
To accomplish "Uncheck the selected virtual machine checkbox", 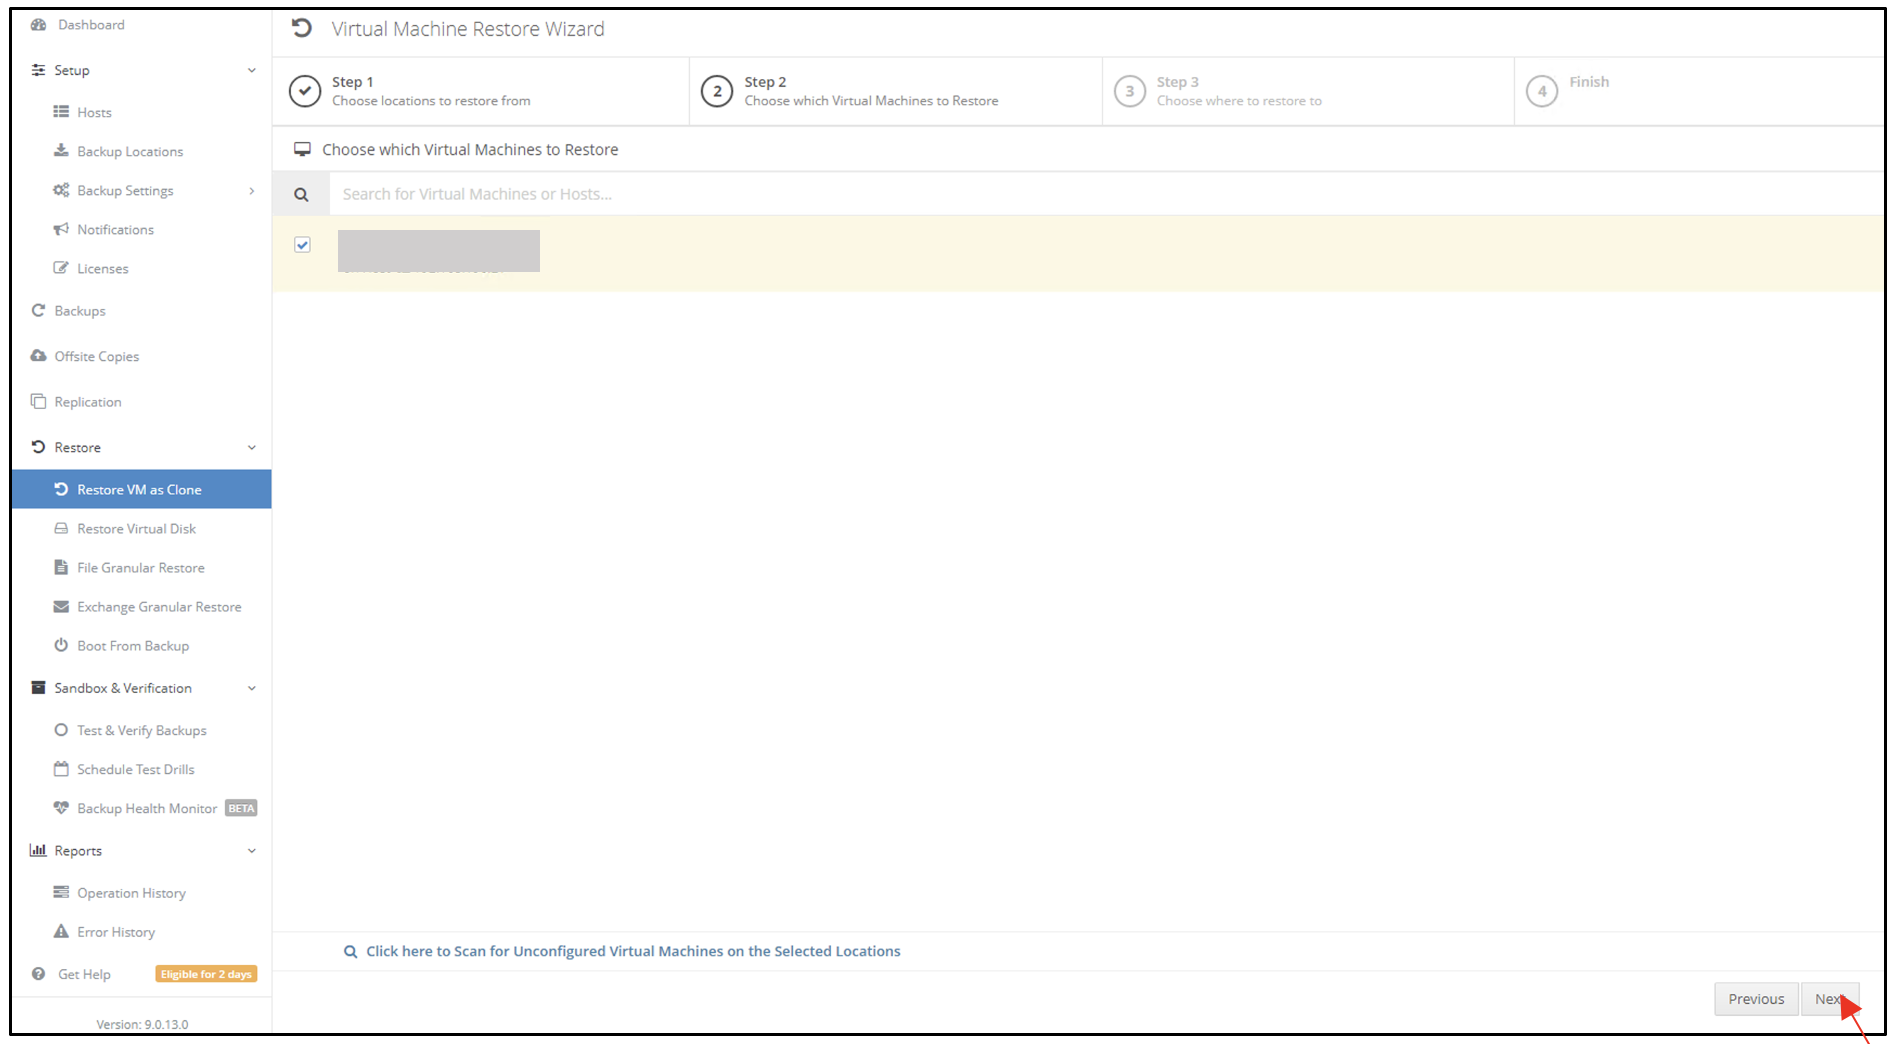I will click(x=303, y=245).
